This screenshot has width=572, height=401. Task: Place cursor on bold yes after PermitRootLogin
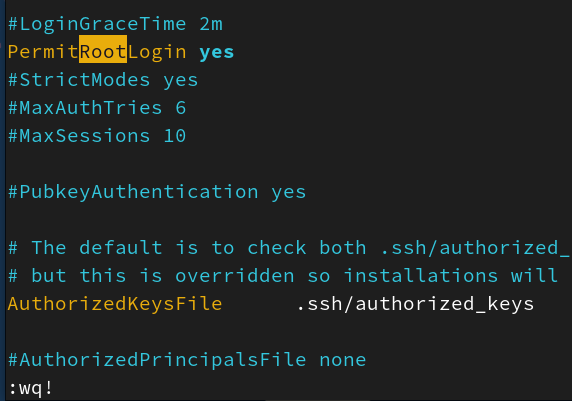[216, 53]
